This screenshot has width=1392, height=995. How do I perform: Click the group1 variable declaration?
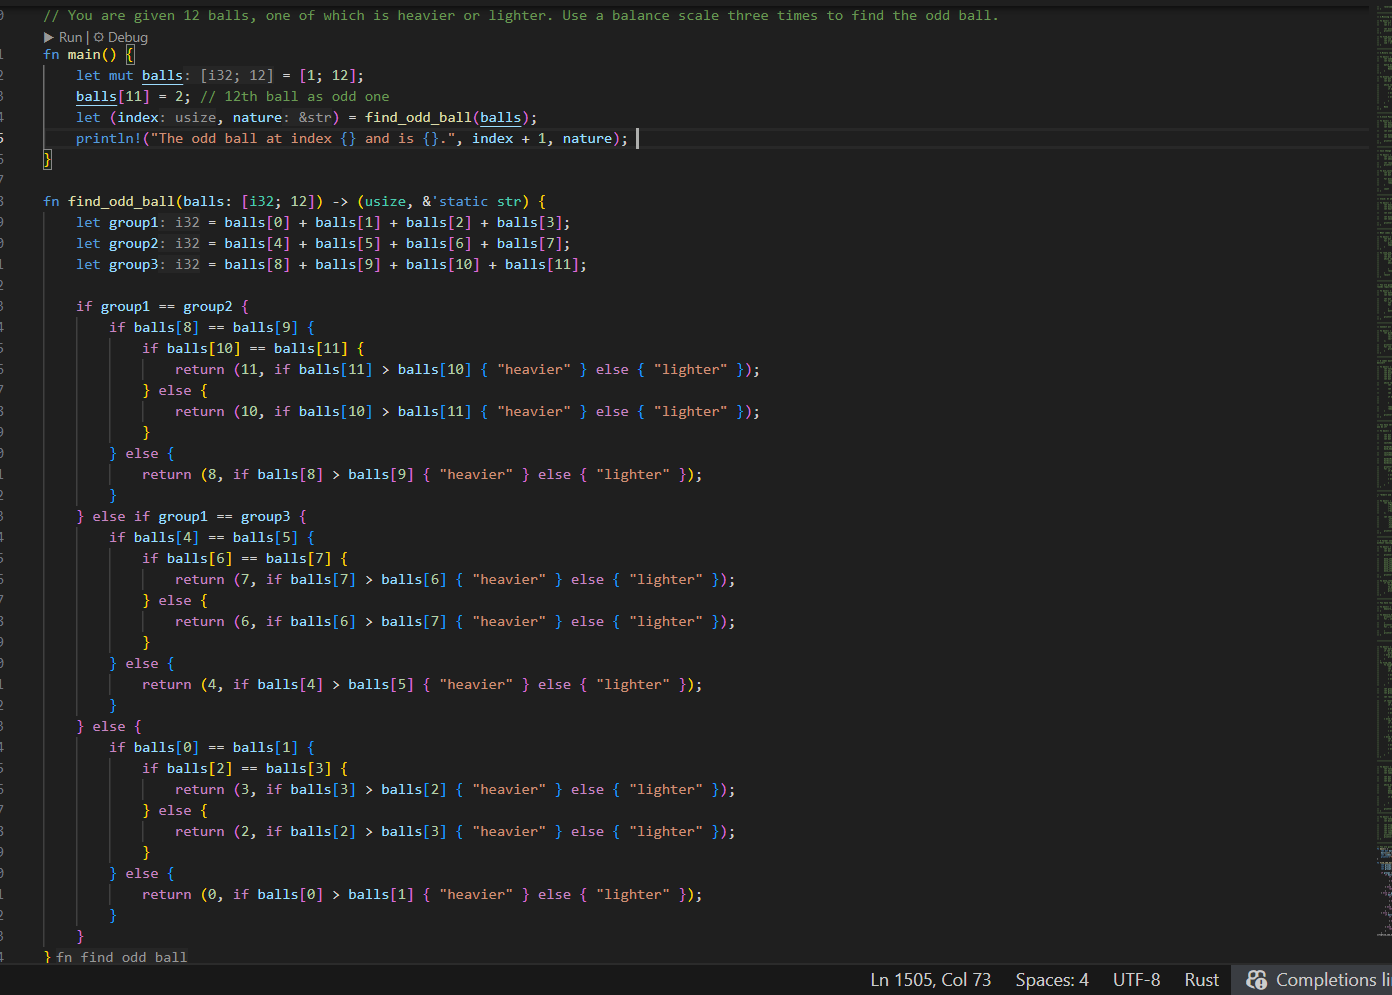click(x=133, y=223)
